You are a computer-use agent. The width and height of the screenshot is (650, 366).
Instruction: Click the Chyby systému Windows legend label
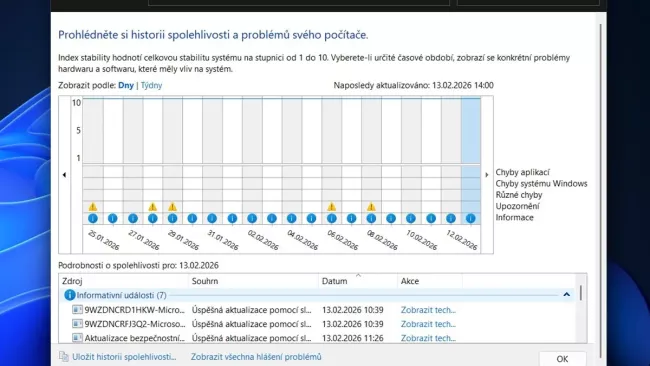click(541, 183)
